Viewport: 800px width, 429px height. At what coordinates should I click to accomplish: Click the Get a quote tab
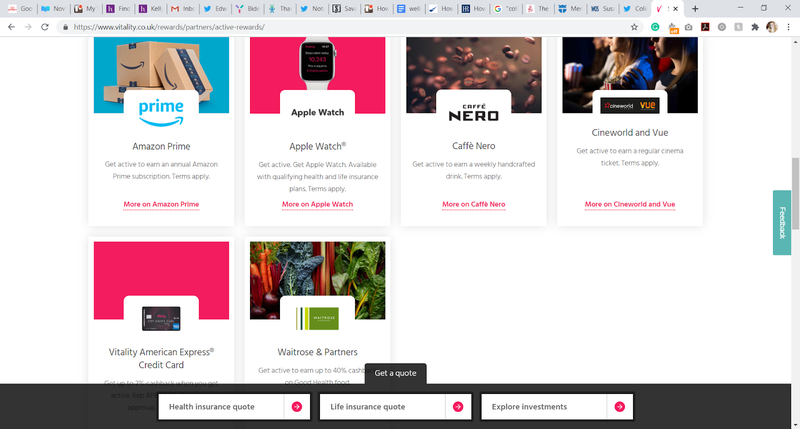pyautogui.click(x=395, y=373)
